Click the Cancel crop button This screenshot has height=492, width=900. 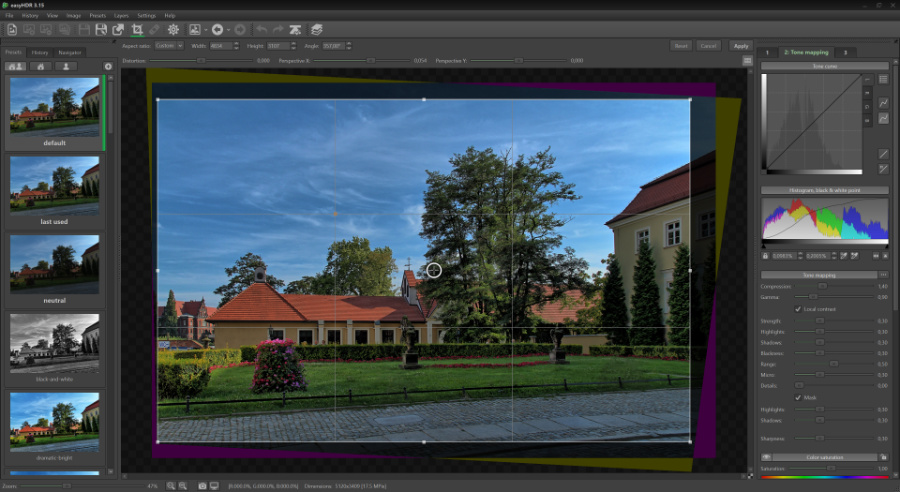click(x=708, y=46)
